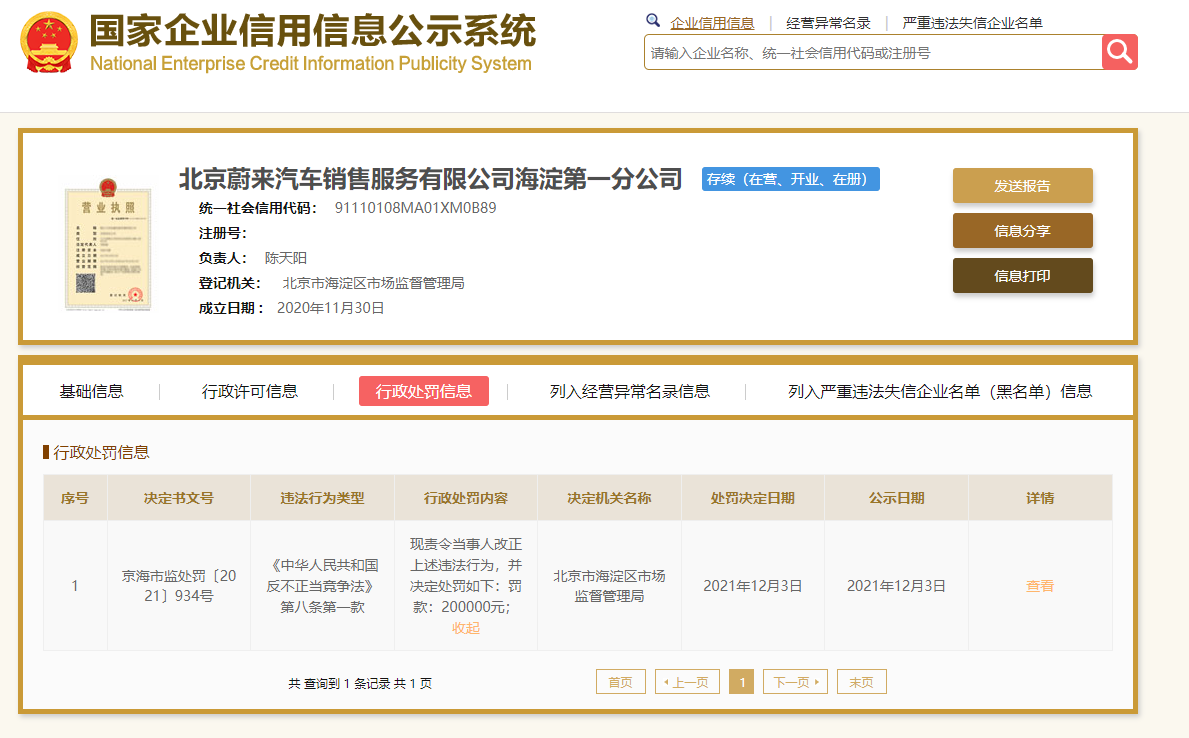Click the company name heading 北京蔚来汽车销售服务有限公司海淀第一分公司
Screen dimensions: 1189x738
pos(430,179)
